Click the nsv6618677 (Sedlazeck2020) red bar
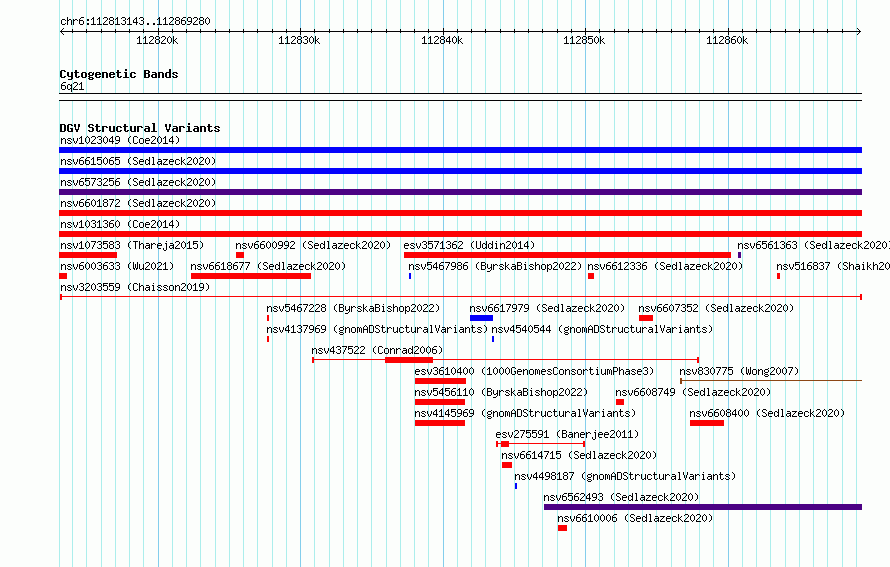Viewport: 890px width, 567px height. (251, 276)
